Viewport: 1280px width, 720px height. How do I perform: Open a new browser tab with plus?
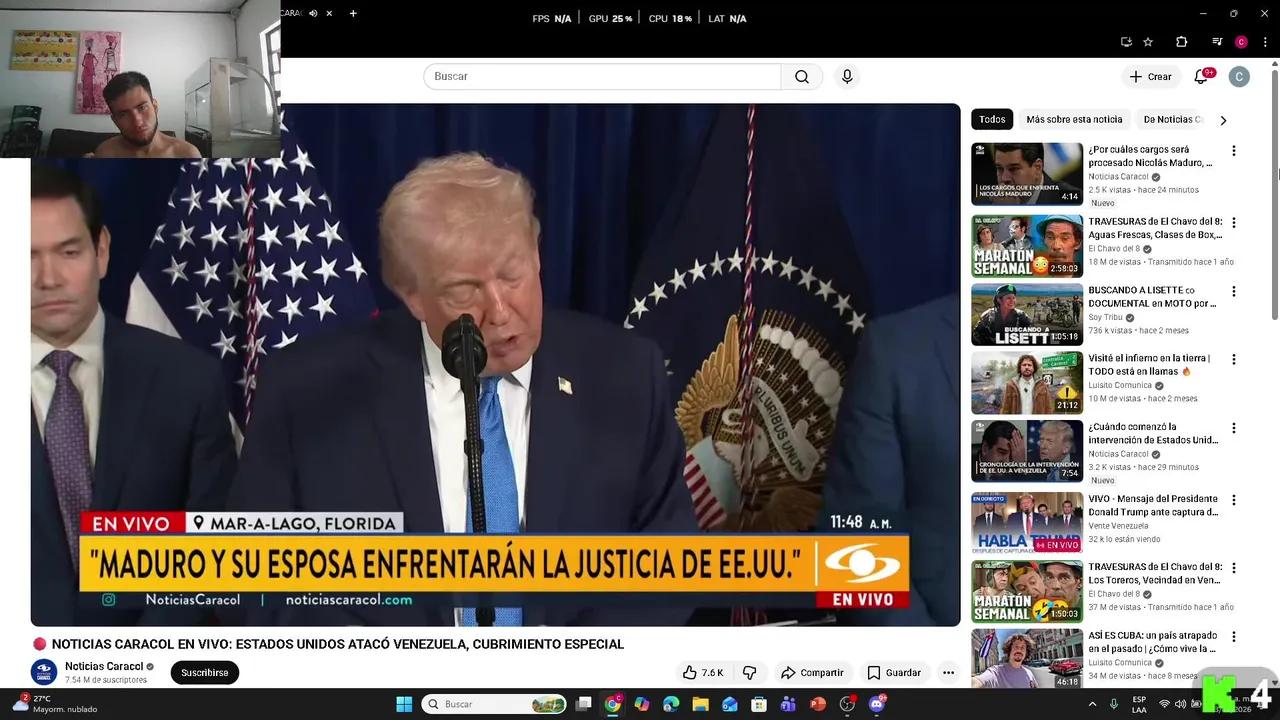[353, 13]
